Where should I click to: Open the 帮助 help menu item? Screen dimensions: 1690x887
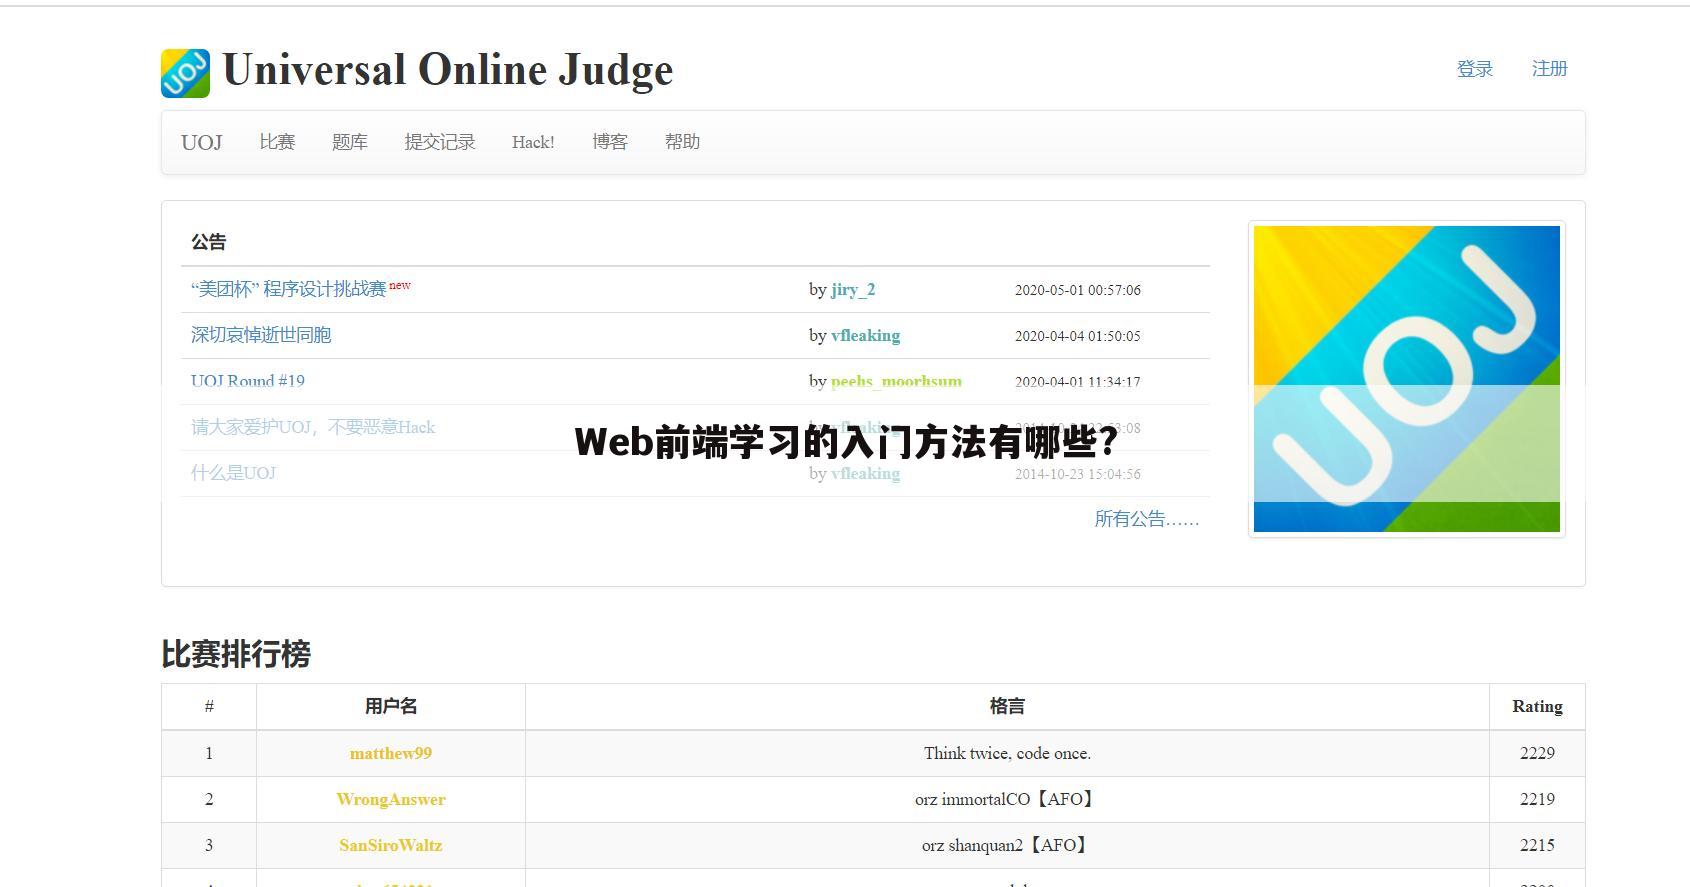682,142
